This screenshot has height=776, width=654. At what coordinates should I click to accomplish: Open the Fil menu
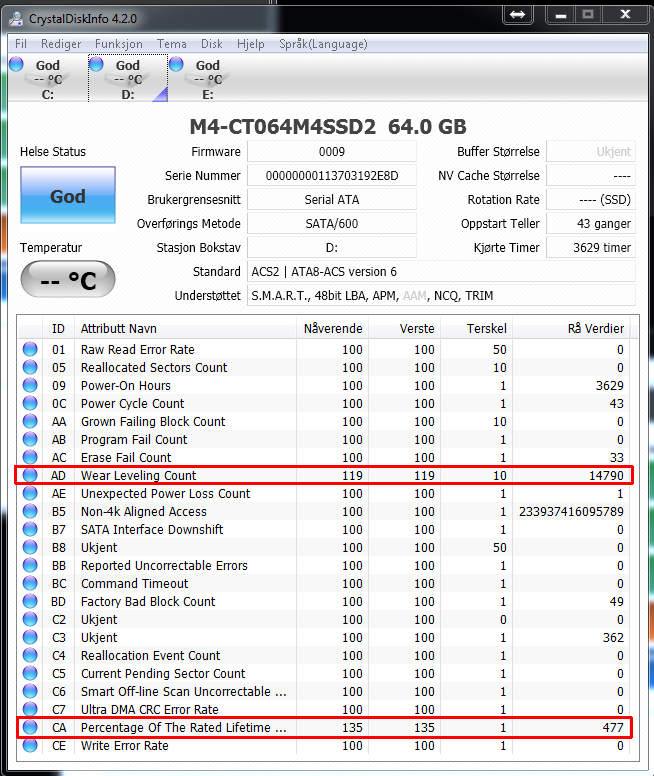point(21,44)
